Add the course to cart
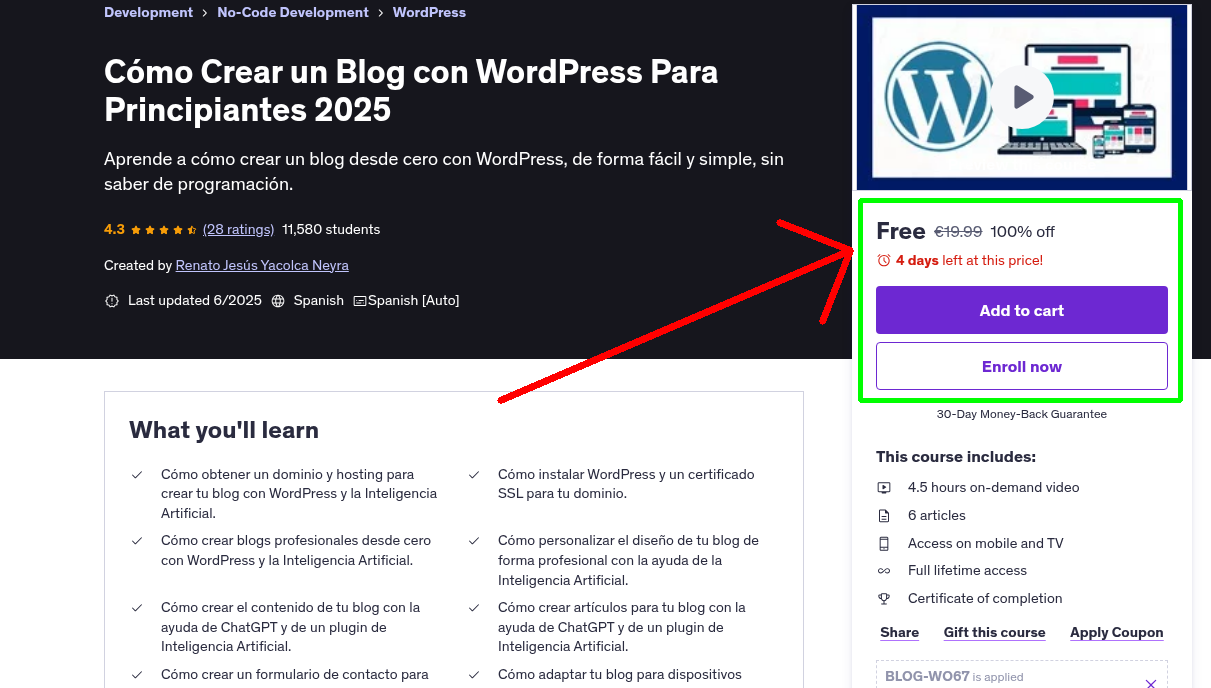Image resolution: width=1211 pixels, height=688 pixels. coord(1022,310)
